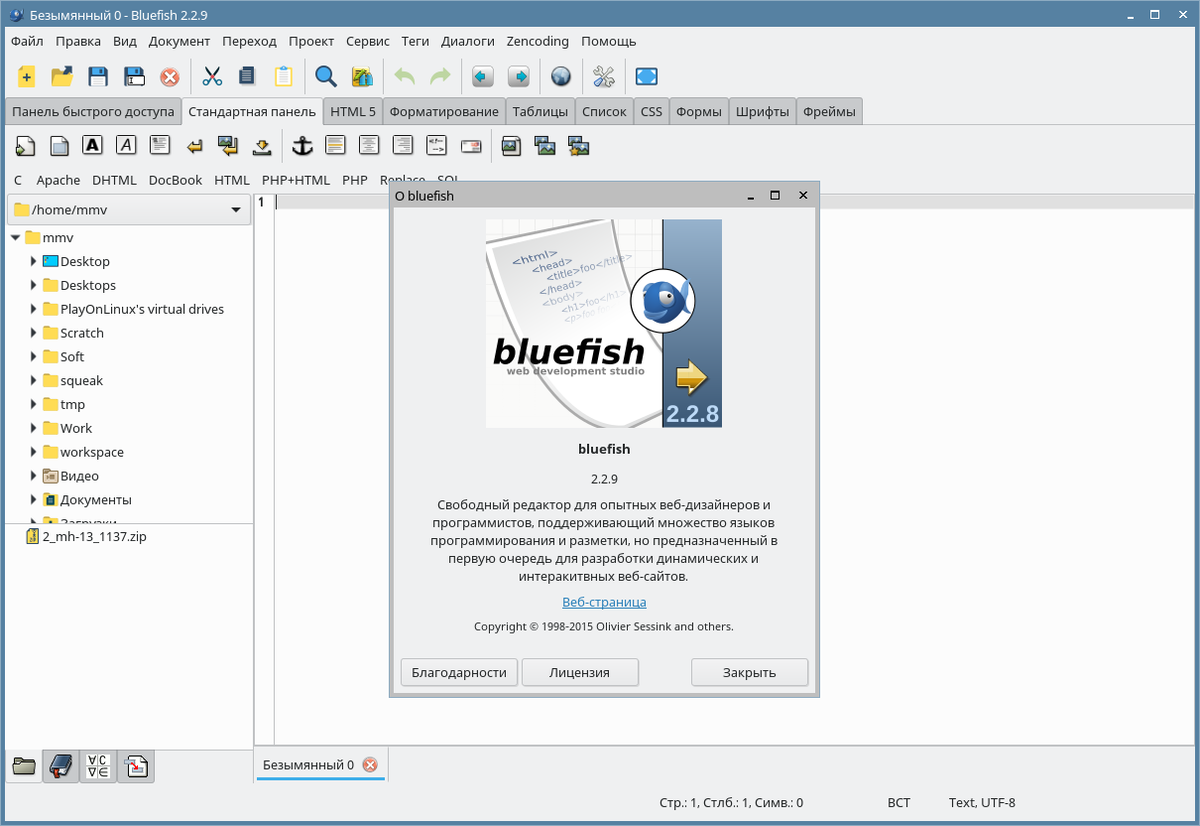
Task: Insert body tag with the blank page icon
Action: click(60, 146)
